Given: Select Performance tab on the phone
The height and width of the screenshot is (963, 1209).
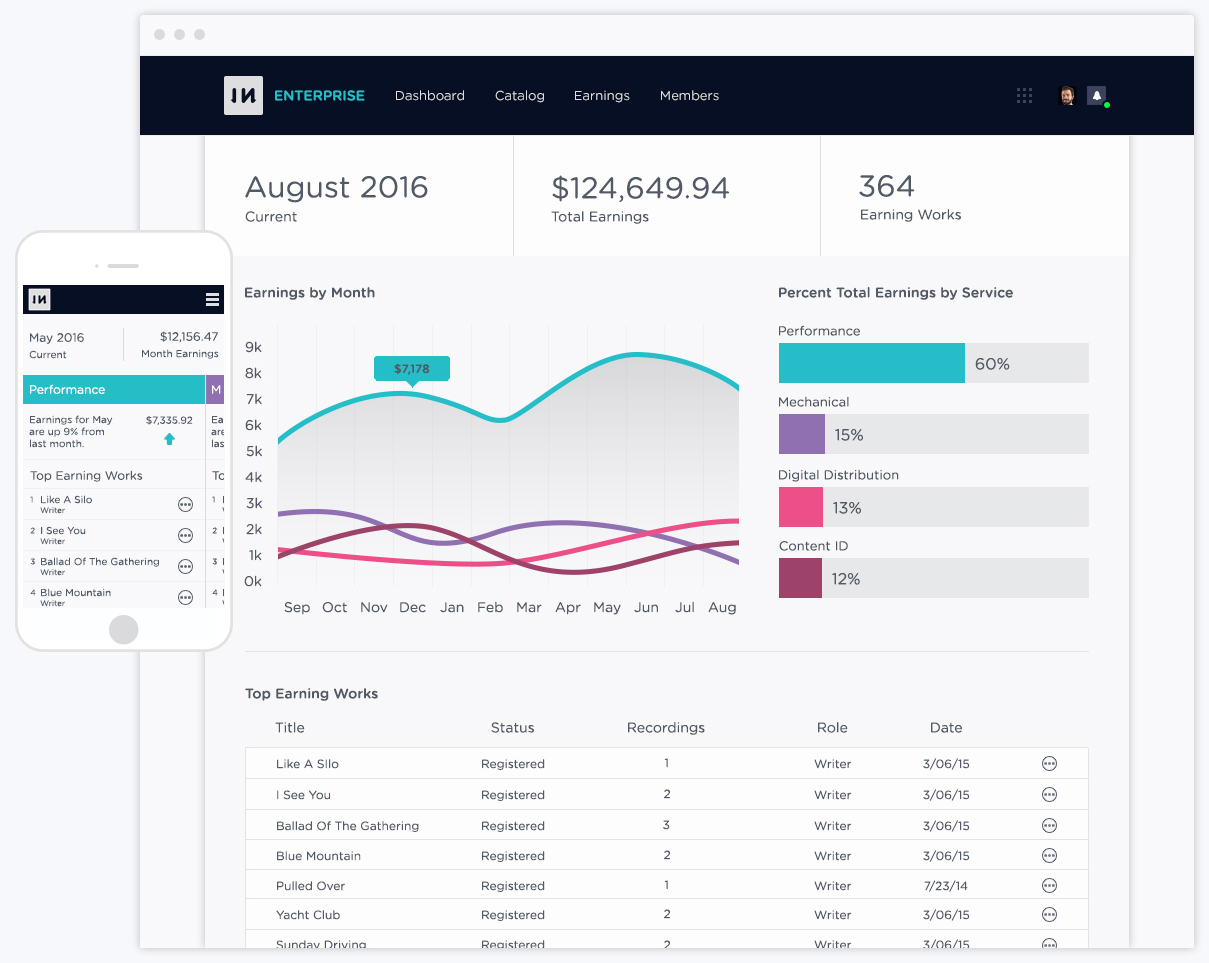Looking at the screenshot, I should [113, 390].
